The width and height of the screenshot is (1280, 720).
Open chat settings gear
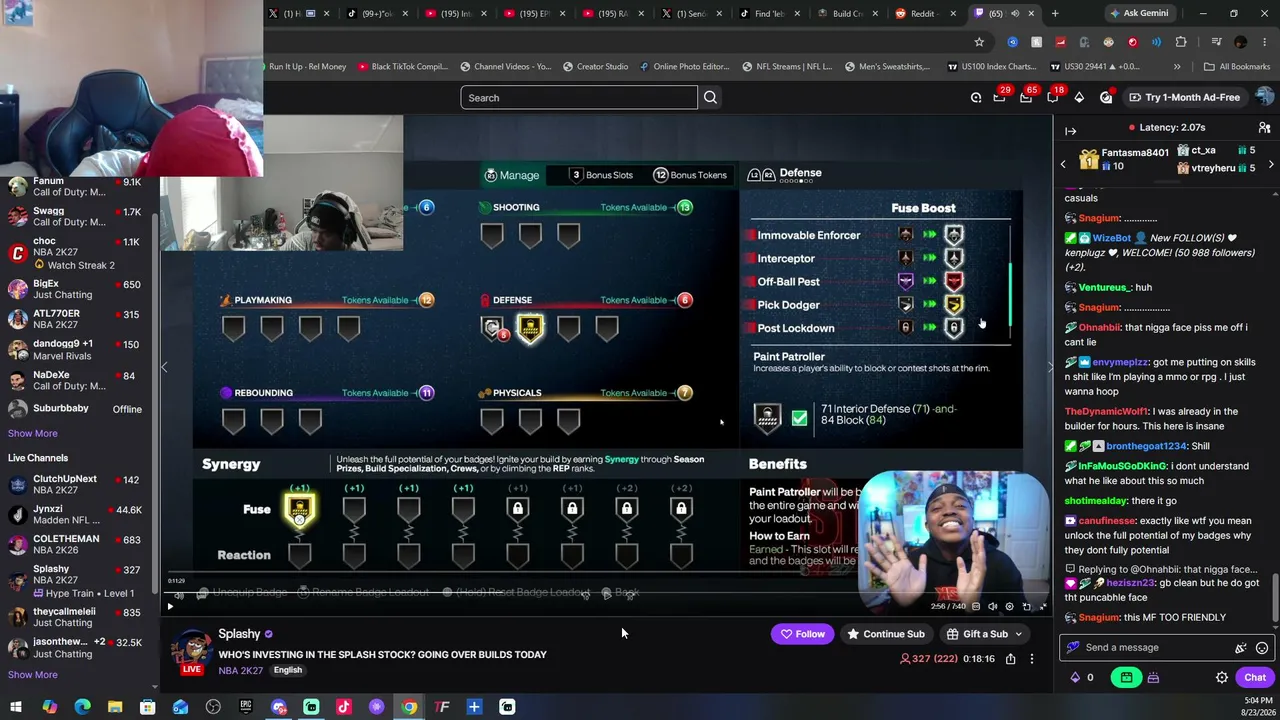coord(1222,677)
